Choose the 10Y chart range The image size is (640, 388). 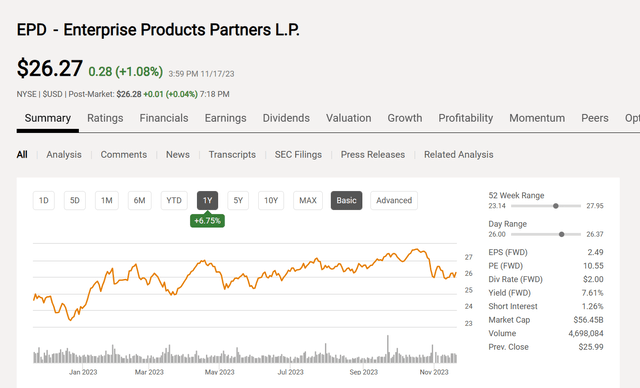(271, 200)
